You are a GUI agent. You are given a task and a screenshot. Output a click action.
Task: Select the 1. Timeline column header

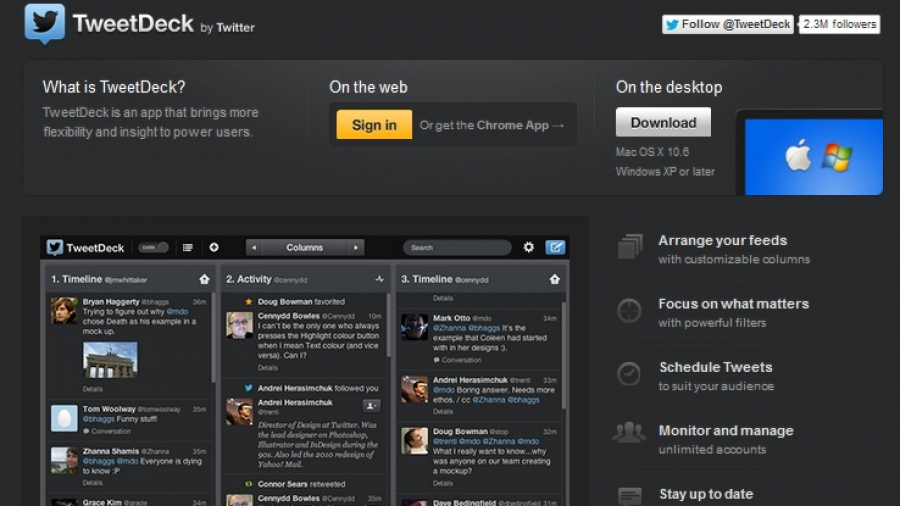click(x=130, y=279)
